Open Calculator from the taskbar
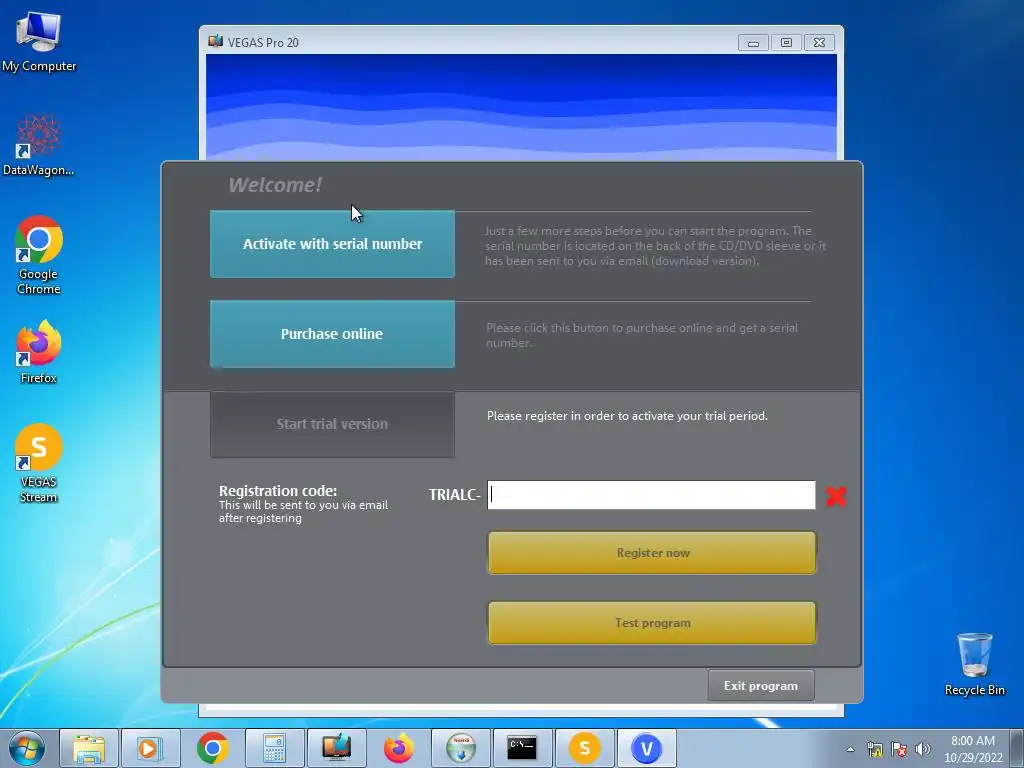The image size is (1024, 768). click(274, 748)
